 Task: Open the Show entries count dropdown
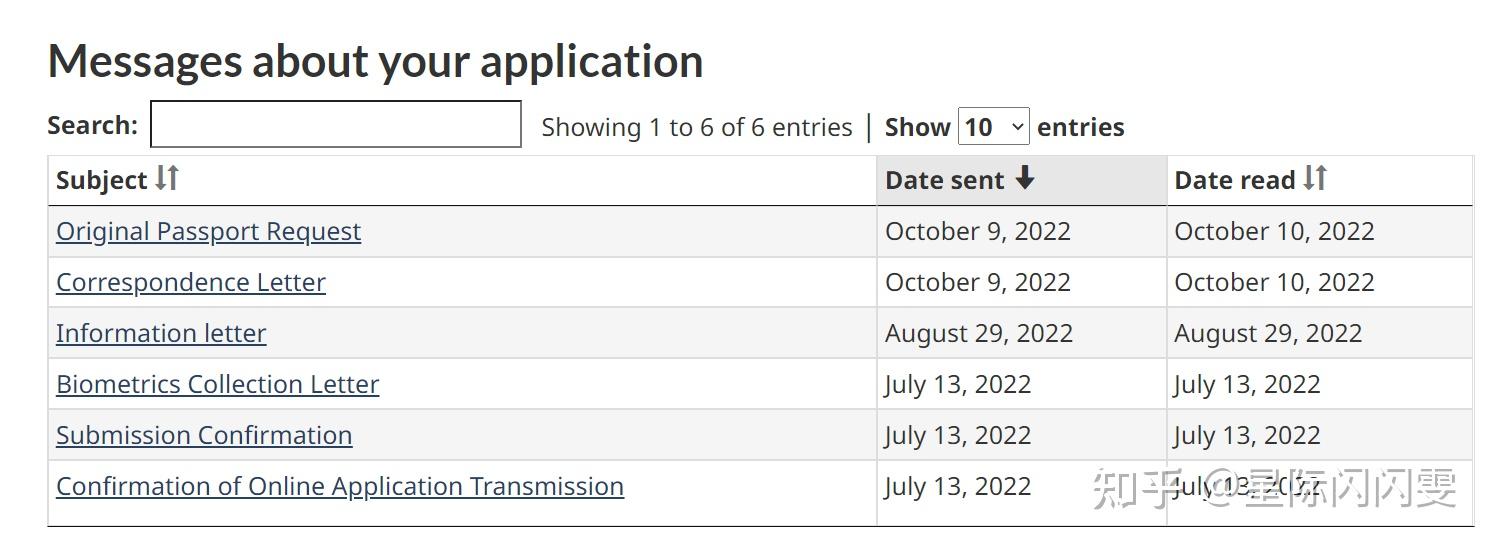pos(993,127)
